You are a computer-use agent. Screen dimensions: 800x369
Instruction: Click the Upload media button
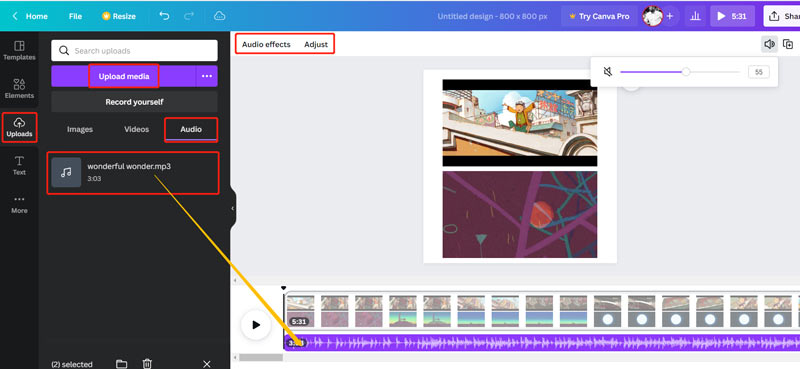pyautogui.click(x=123, y=76)
